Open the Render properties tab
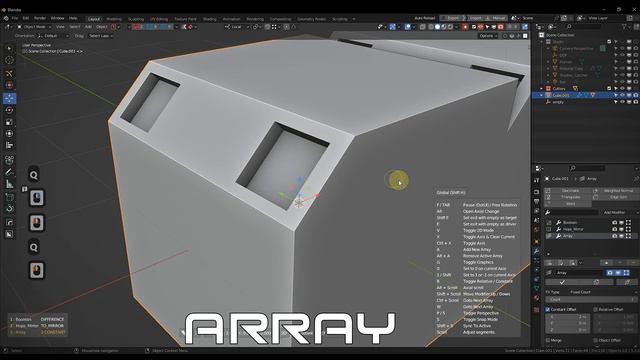 coord(536,192)
